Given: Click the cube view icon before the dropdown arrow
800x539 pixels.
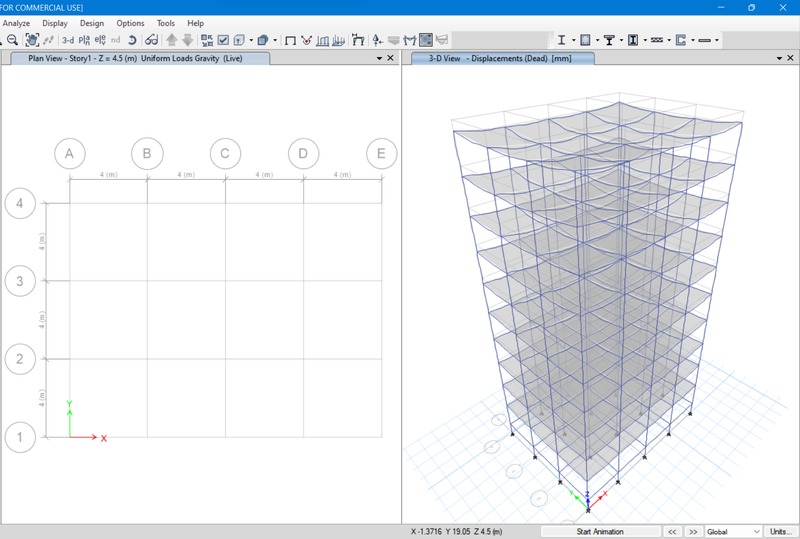Looking at the screenshot, I should 239,40.
